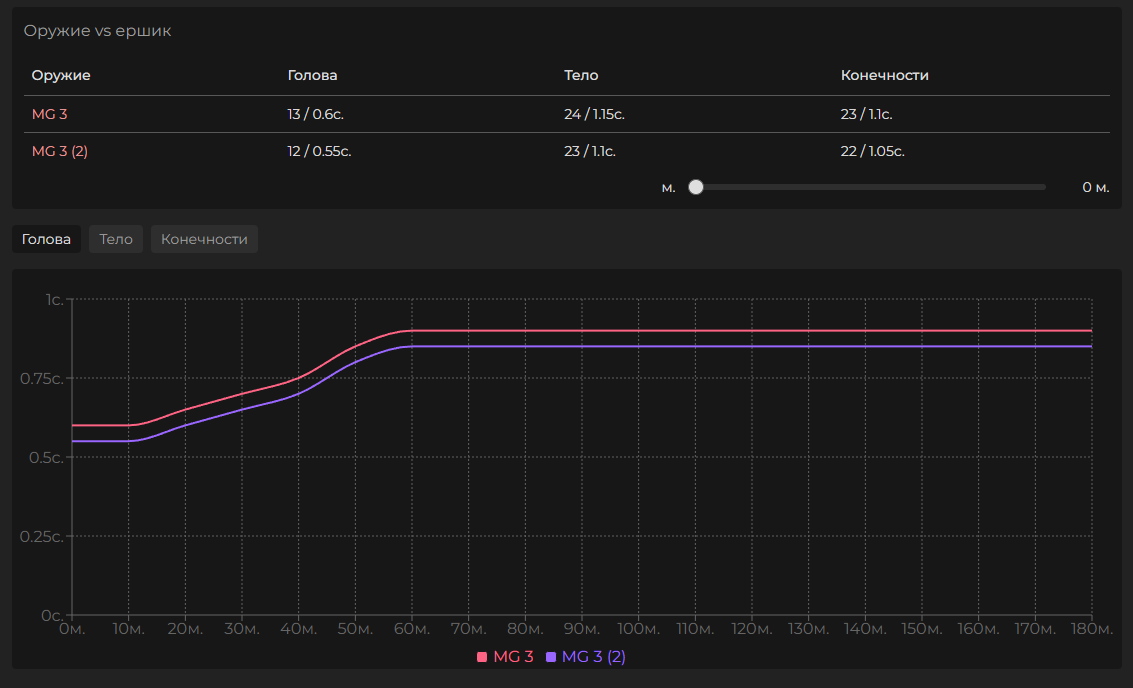Switch to the Тело chart tab

(x=116, y=239)
